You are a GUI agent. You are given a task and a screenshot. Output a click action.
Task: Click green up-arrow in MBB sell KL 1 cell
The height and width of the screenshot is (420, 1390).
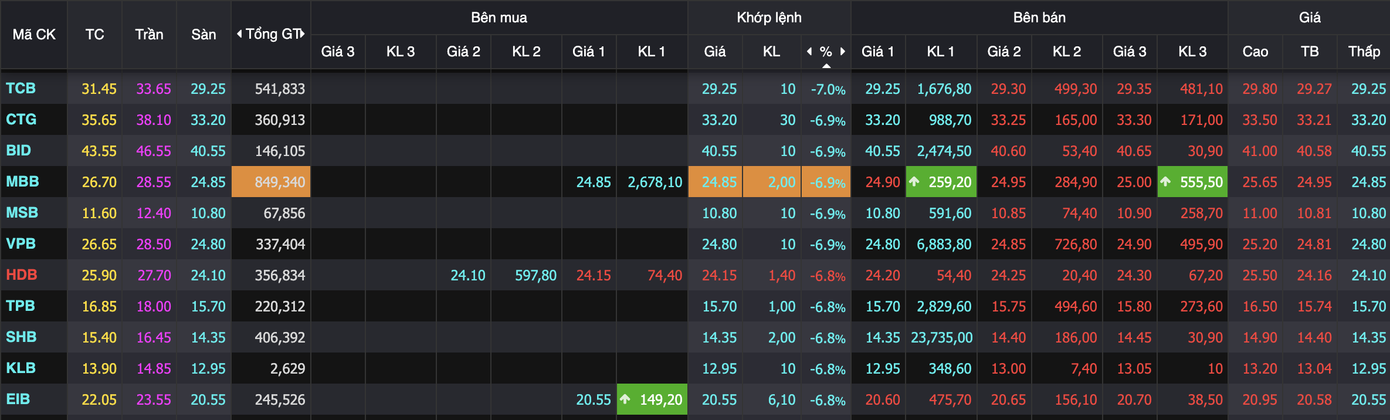point(914,182)
